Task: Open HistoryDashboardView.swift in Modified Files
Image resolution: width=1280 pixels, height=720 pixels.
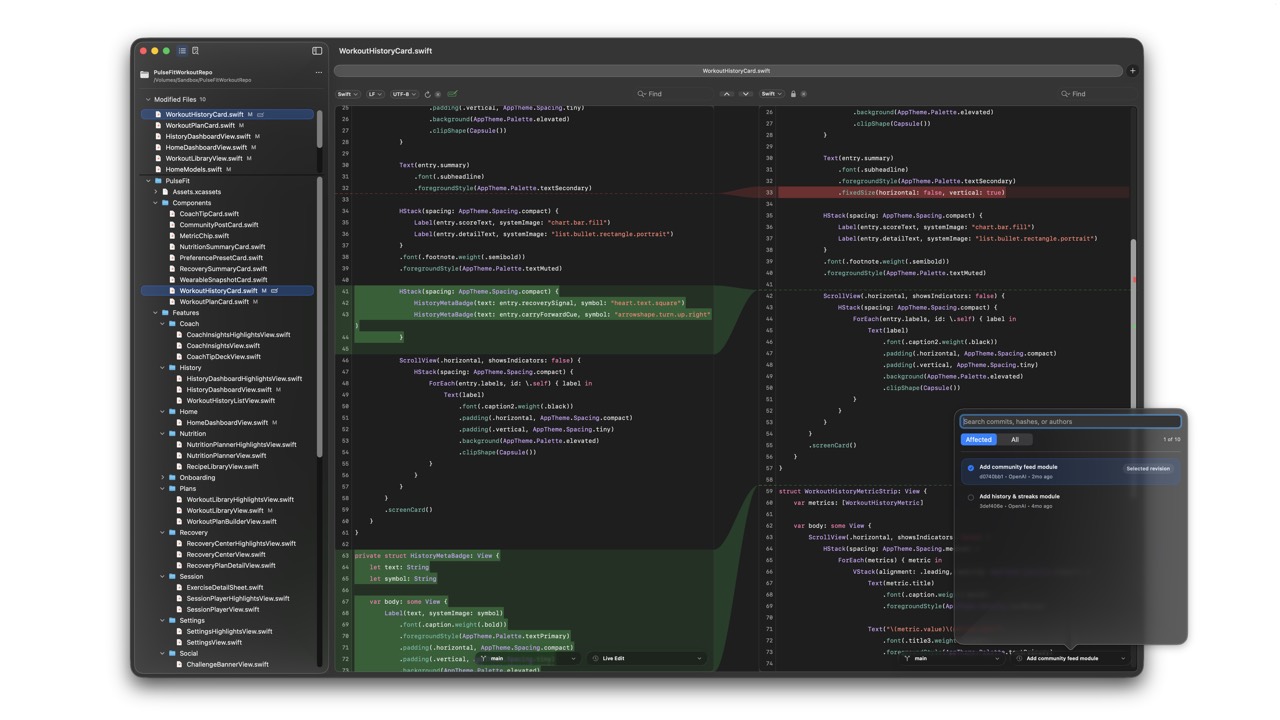Action: [208, 137]
